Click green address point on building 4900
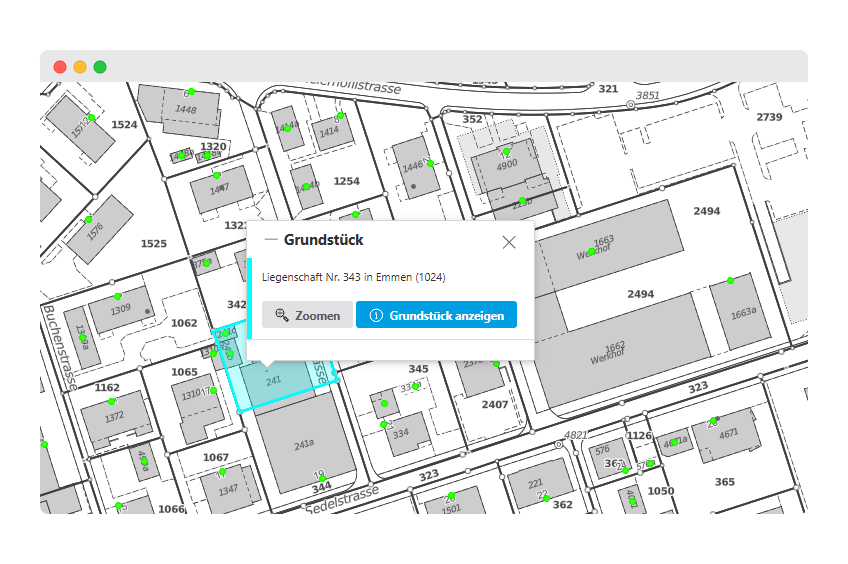The width and height of the screenshot is (848, 564). (x=506, y=152)
